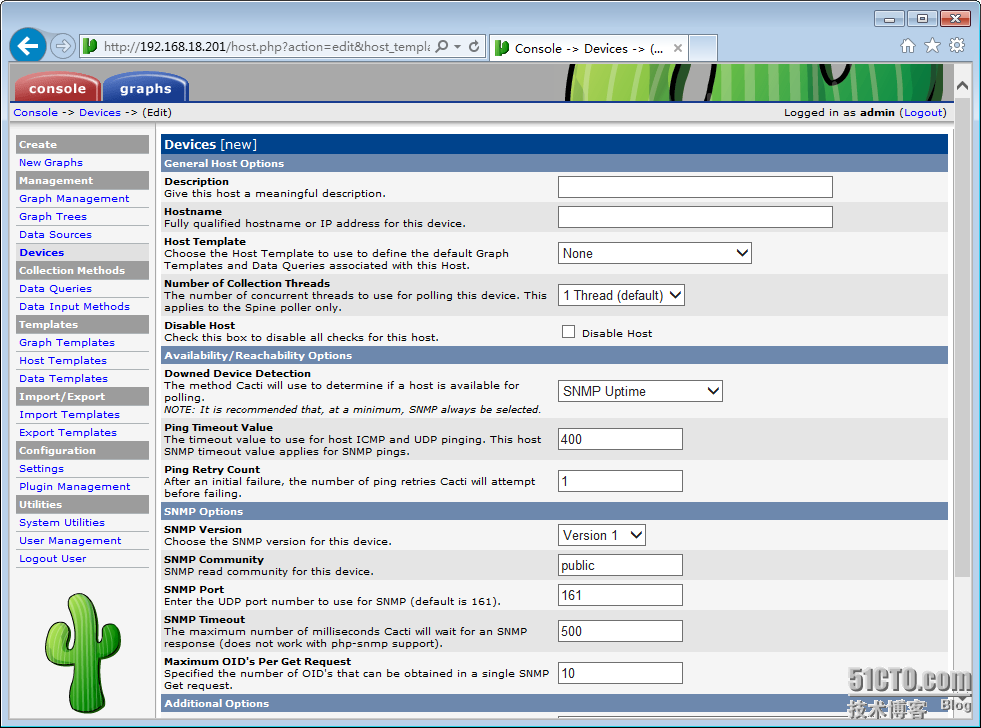The image size is (981, 728).
Task: Toggle the Disable Host checkbox
Action: (x=568, y=332)
